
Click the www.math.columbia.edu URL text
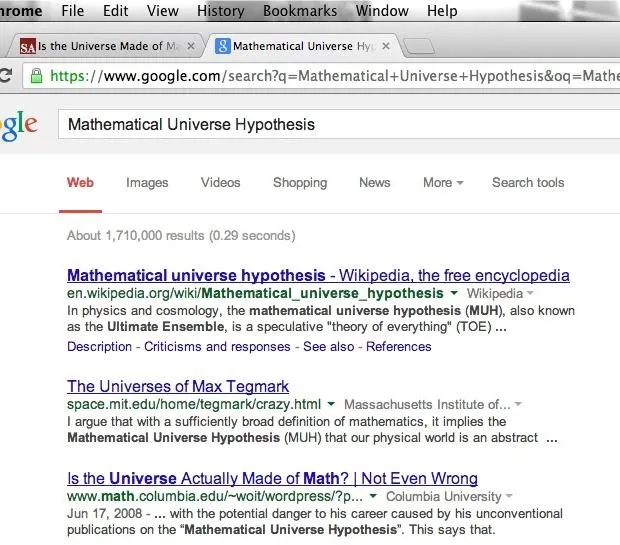click(x=215, y=496)
